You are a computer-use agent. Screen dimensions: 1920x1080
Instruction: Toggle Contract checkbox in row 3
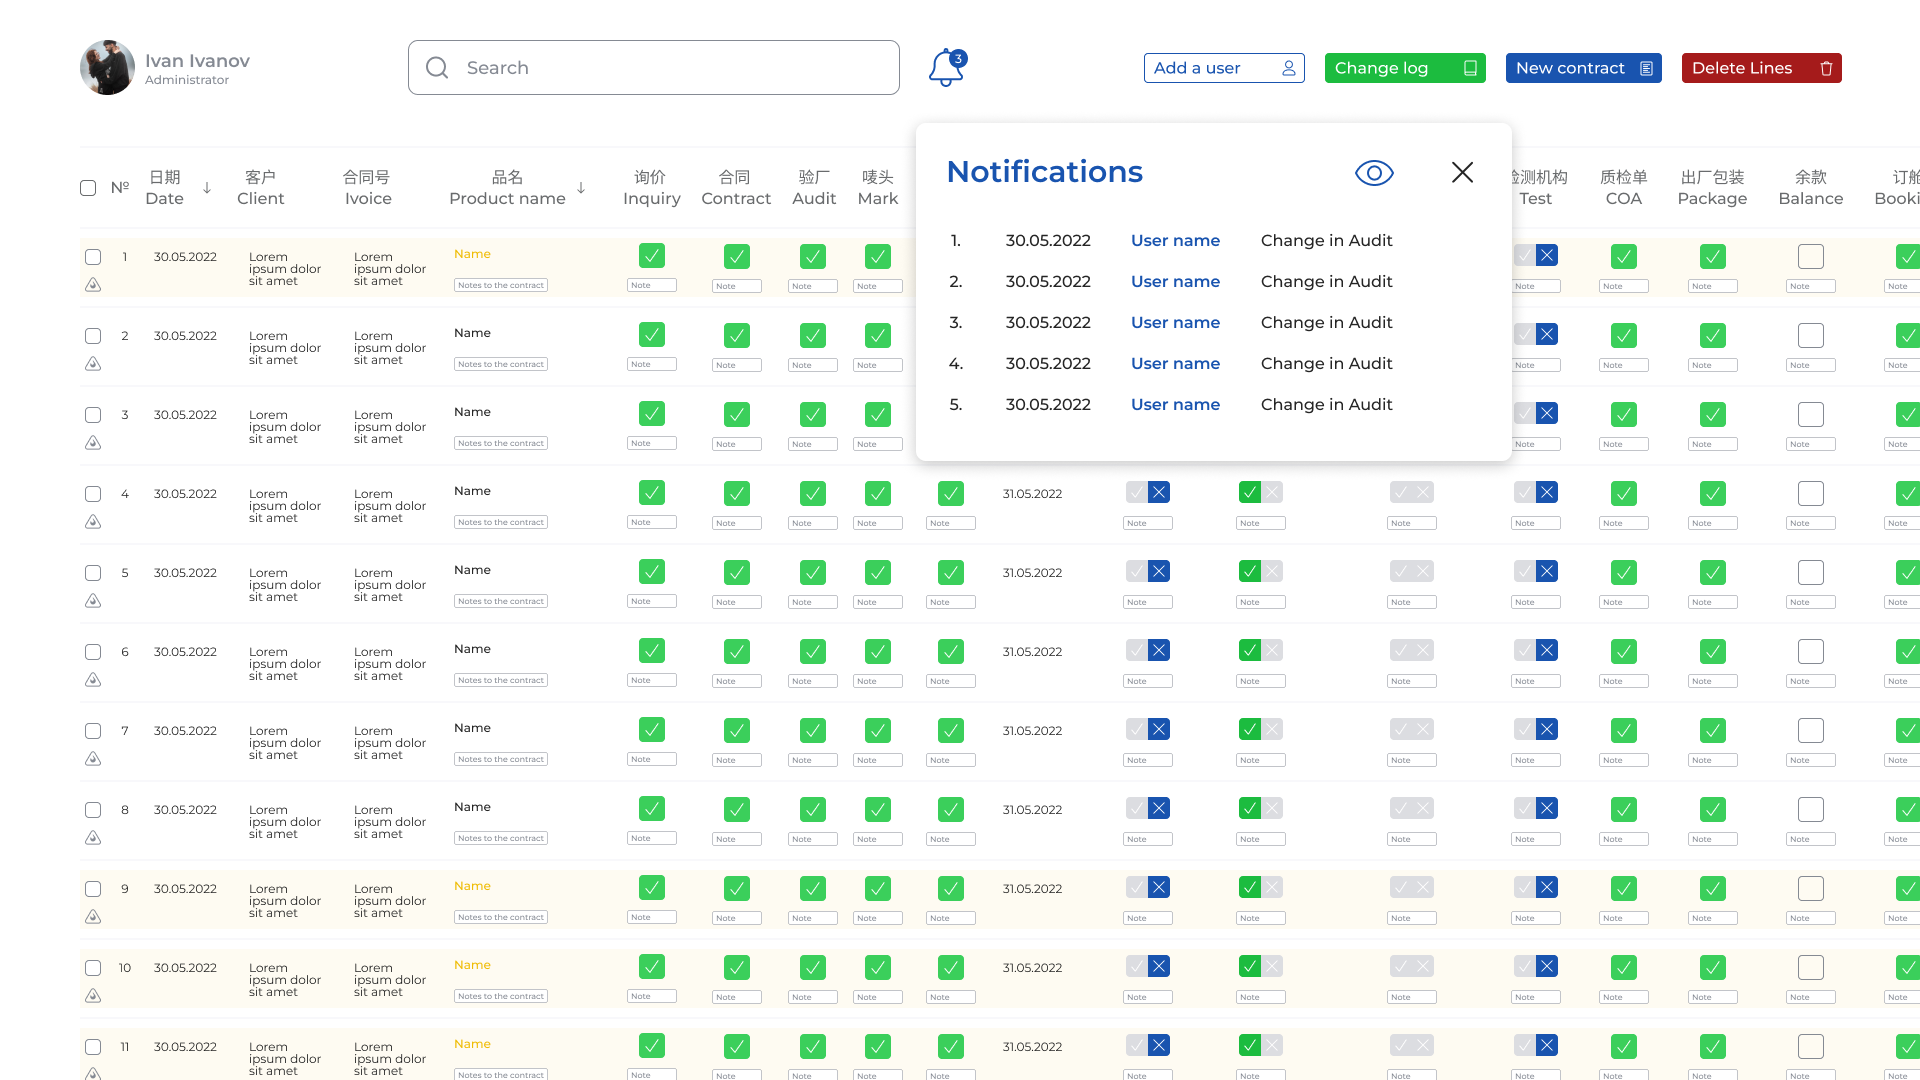pyautogui.click(x=737, y=415)
